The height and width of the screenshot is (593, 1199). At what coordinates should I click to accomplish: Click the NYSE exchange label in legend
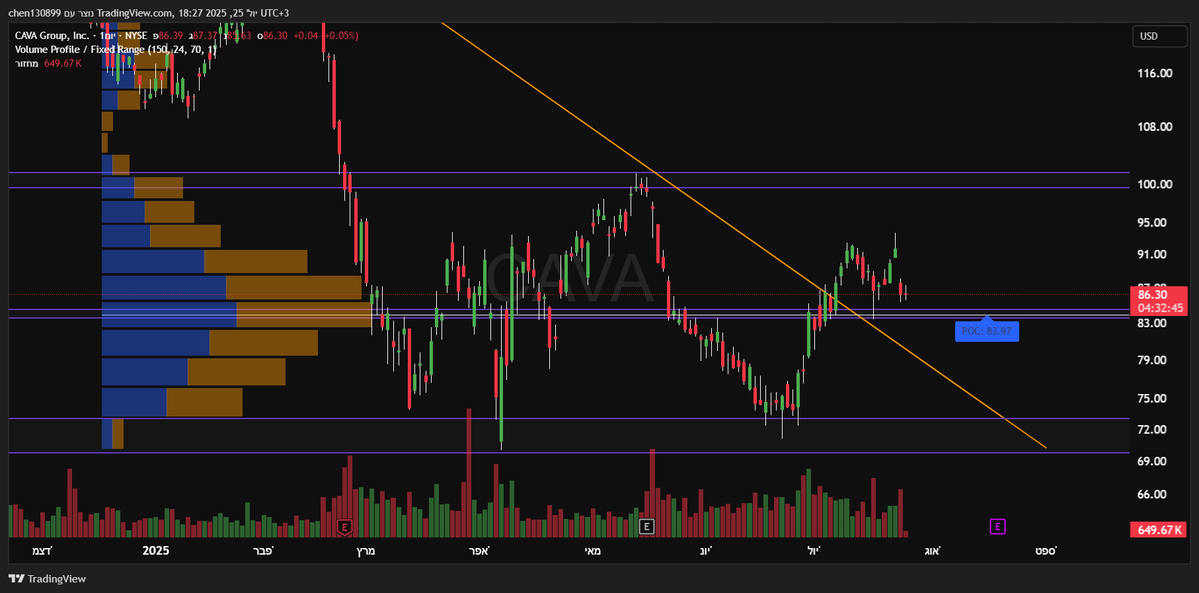pos(138,36)
